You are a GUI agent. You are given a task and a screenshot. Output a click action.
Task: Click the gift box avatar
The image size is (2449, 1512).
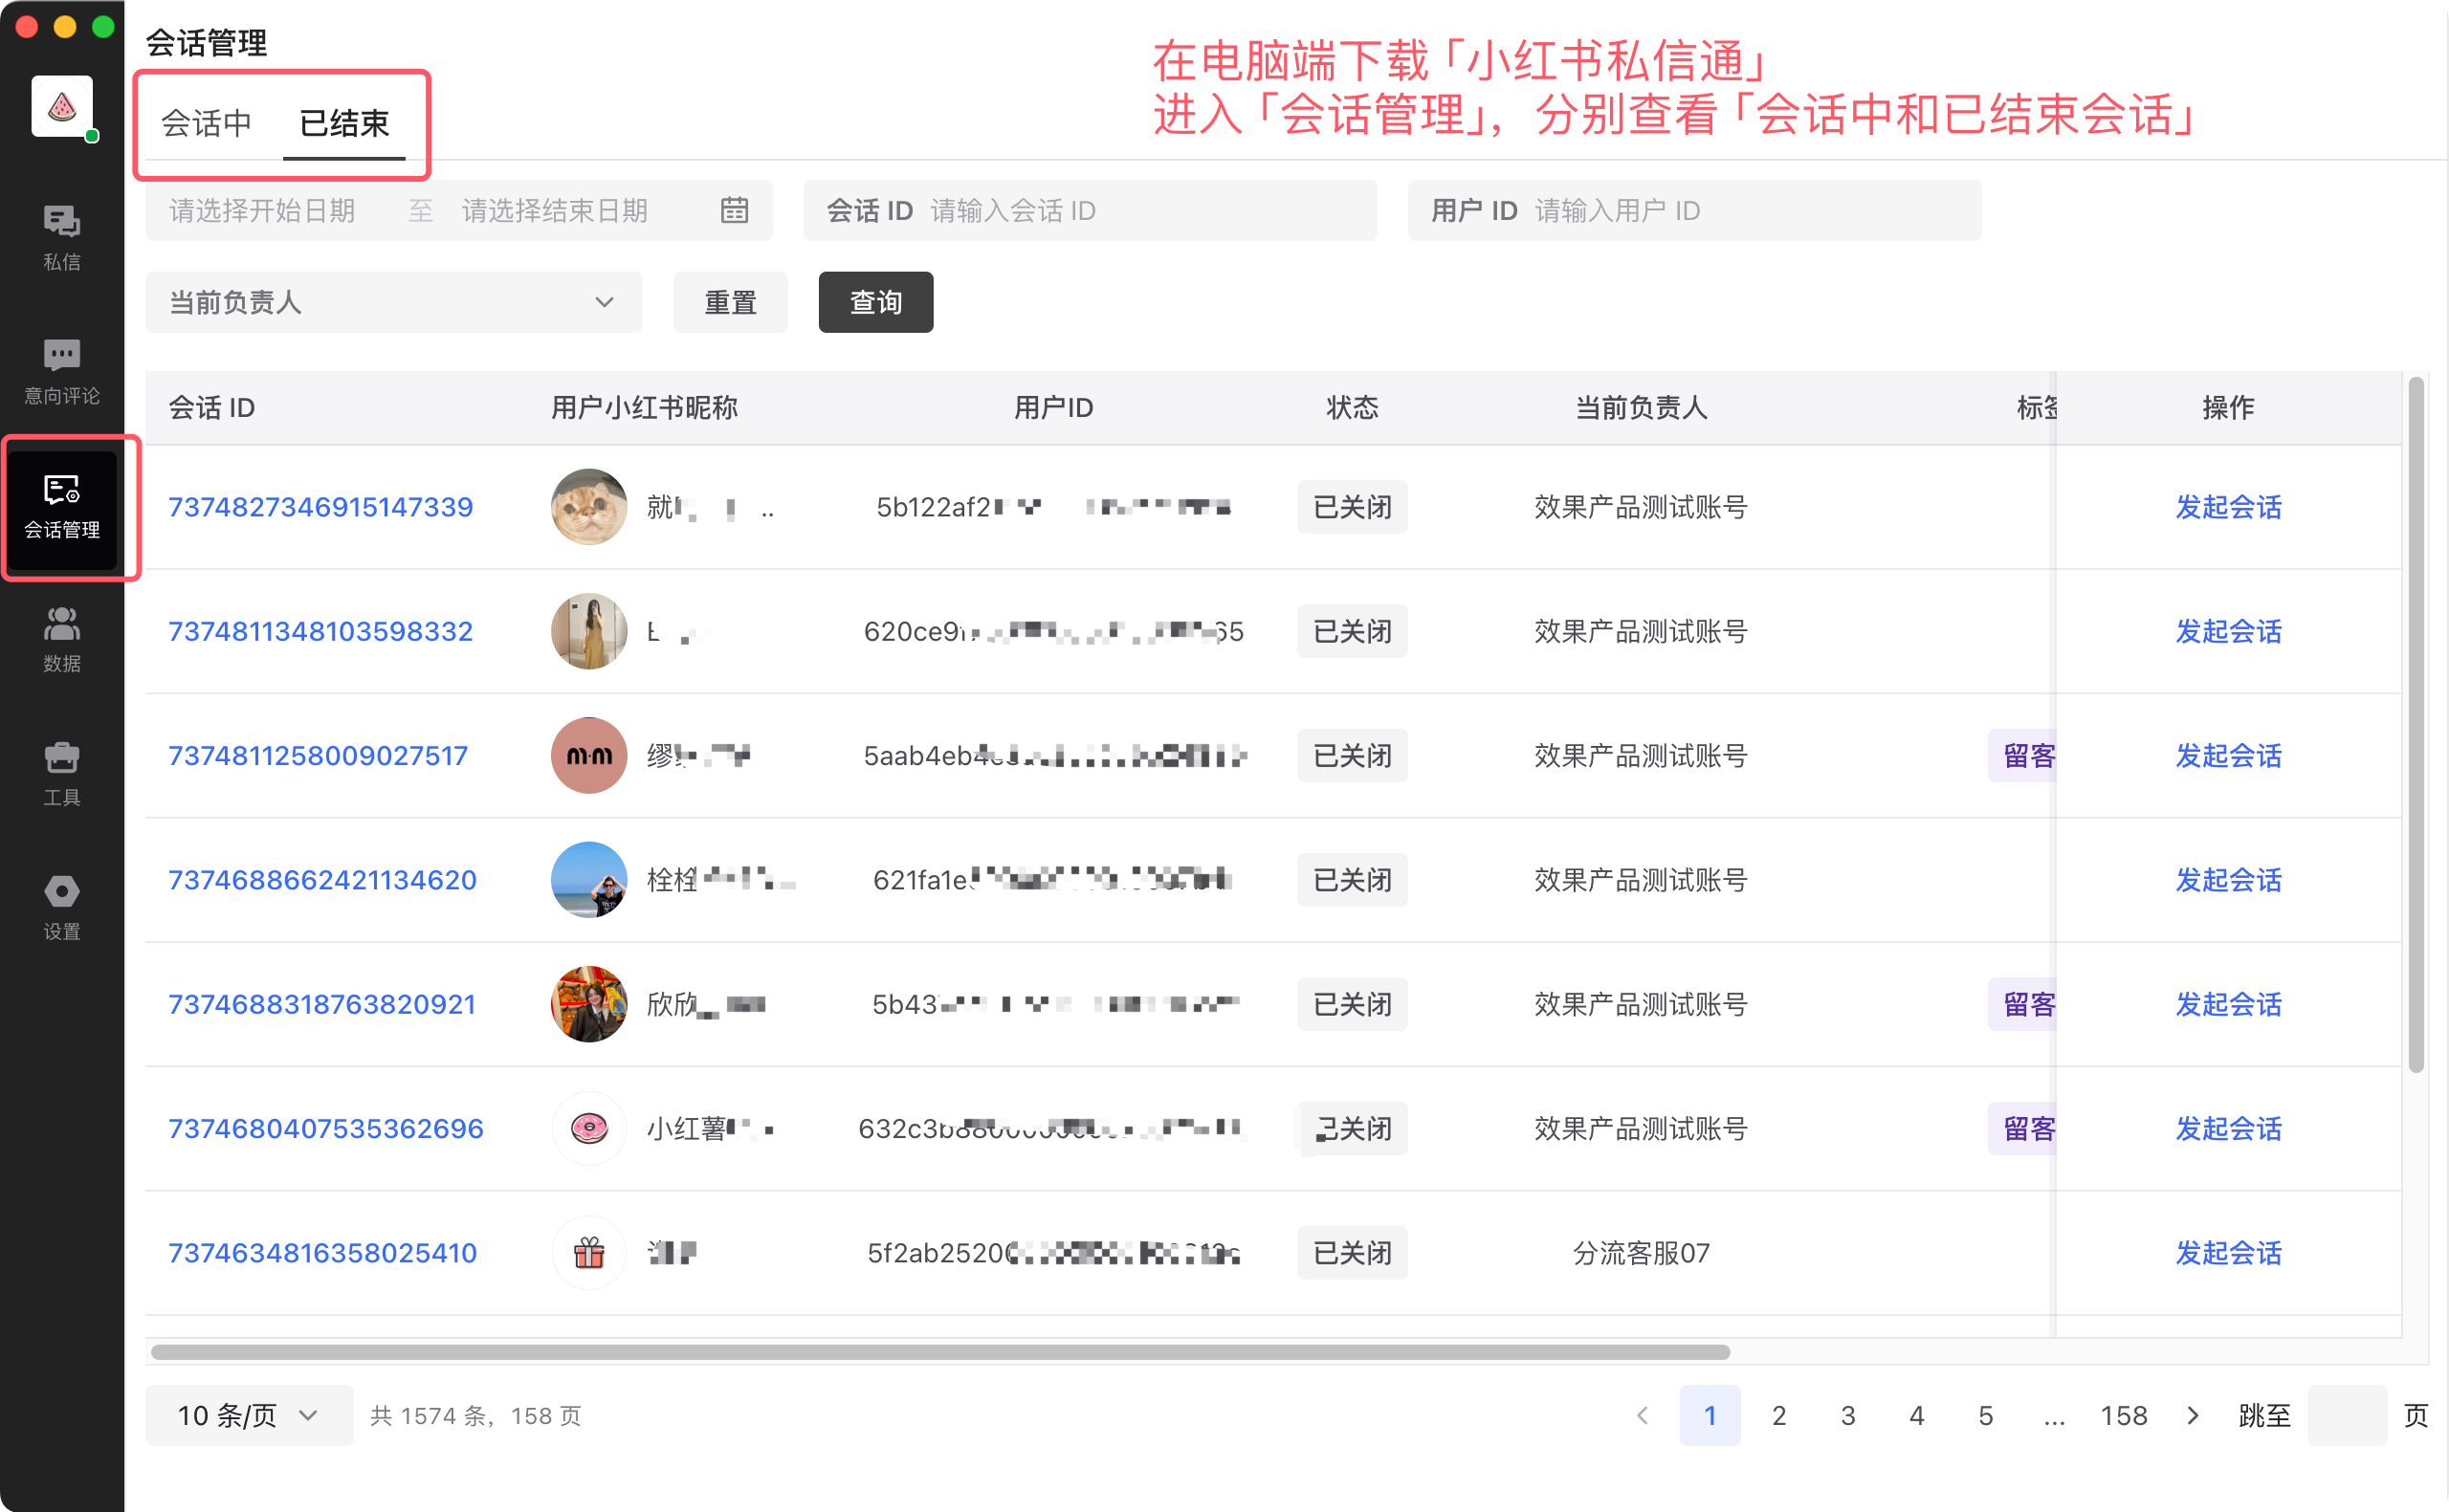589,1252
